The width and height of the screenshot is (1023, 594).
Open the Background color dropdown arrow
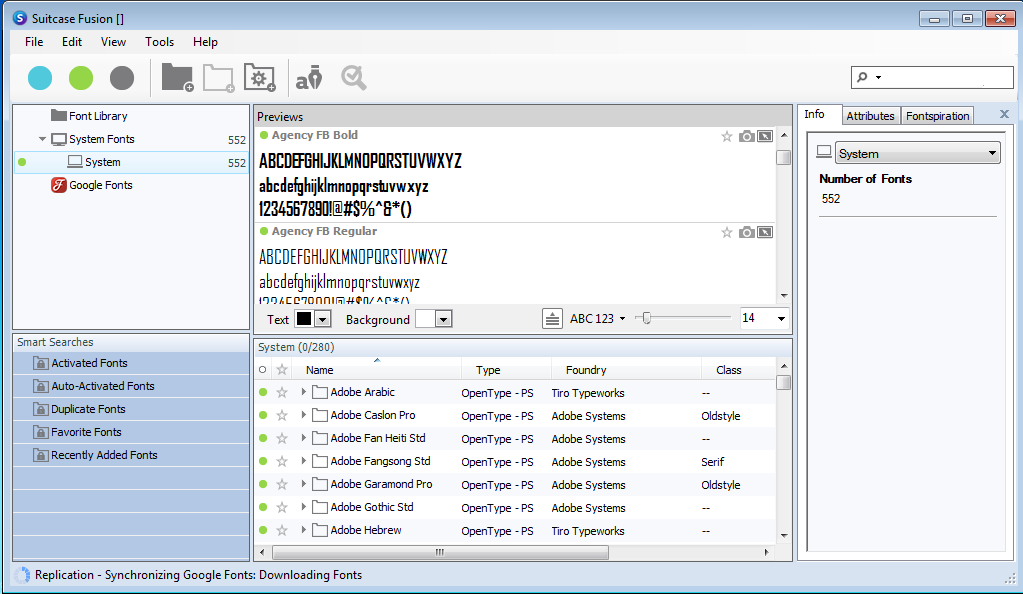tap(443, 319)
